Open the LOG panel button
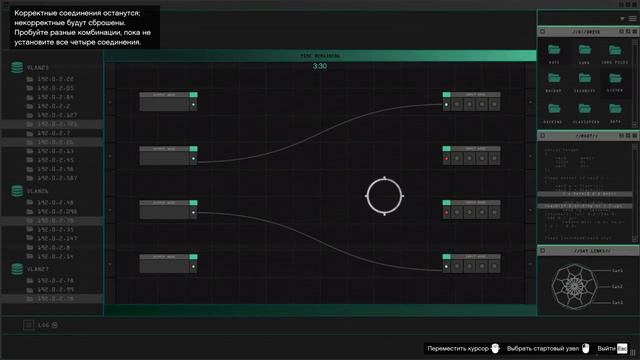 click(x=48, y=325)
